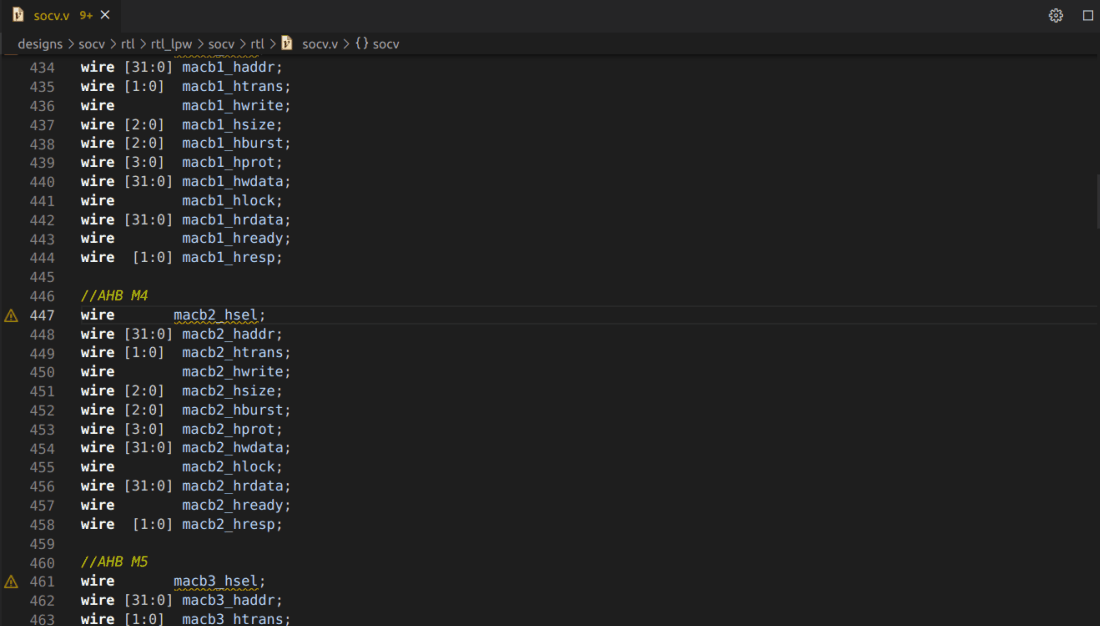This screenshot has width=1100, height=626.
Task: Click the maximize square icon at top right
Action: click(x=1088, y=15)
